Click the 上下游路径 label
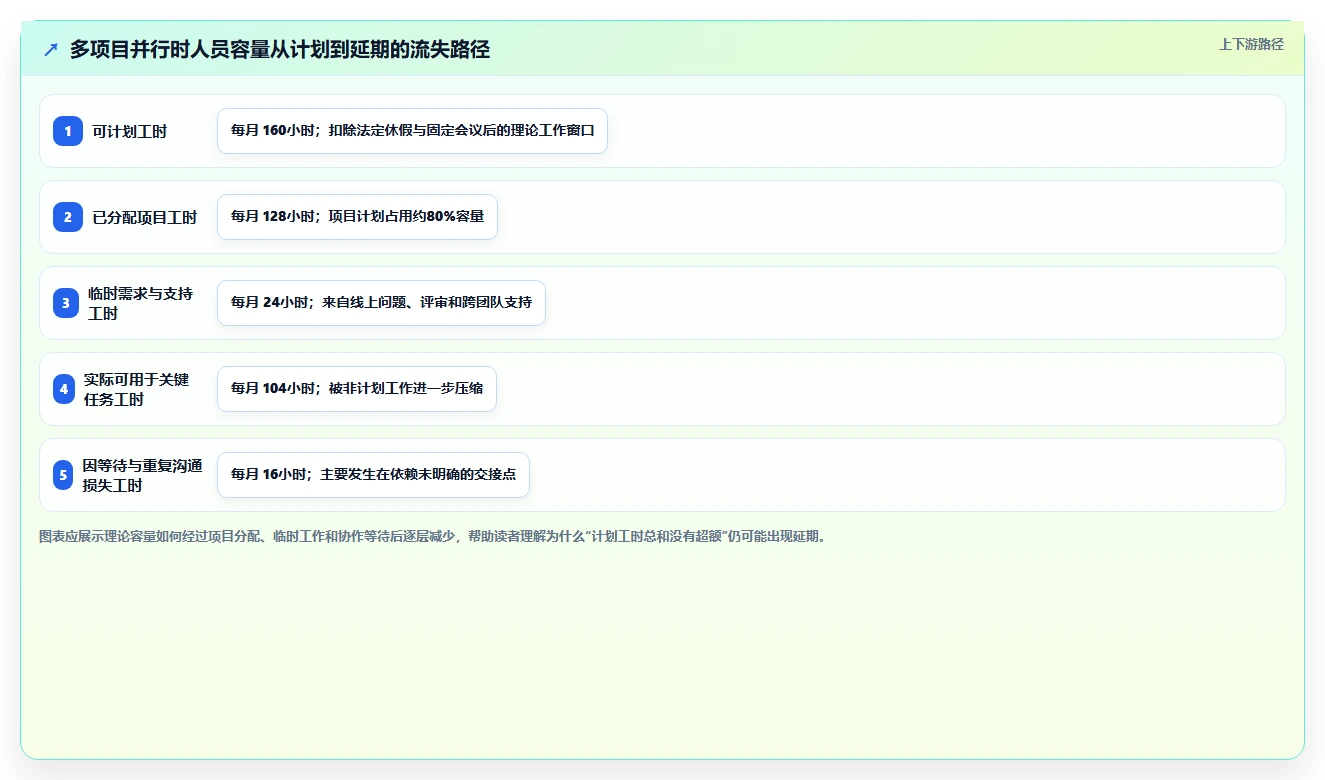 point(1251,44)
